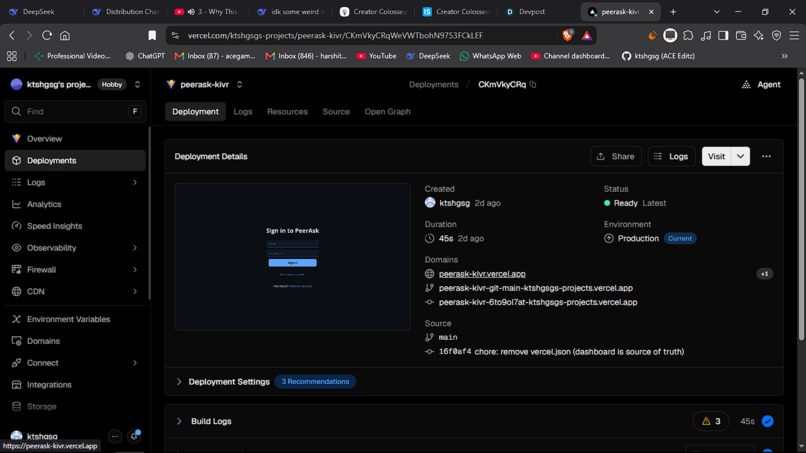The height and width of the screenshot is (453, 806).
Task: Click the 3 warnings badge in Build Logs
Action: (711, 421)
